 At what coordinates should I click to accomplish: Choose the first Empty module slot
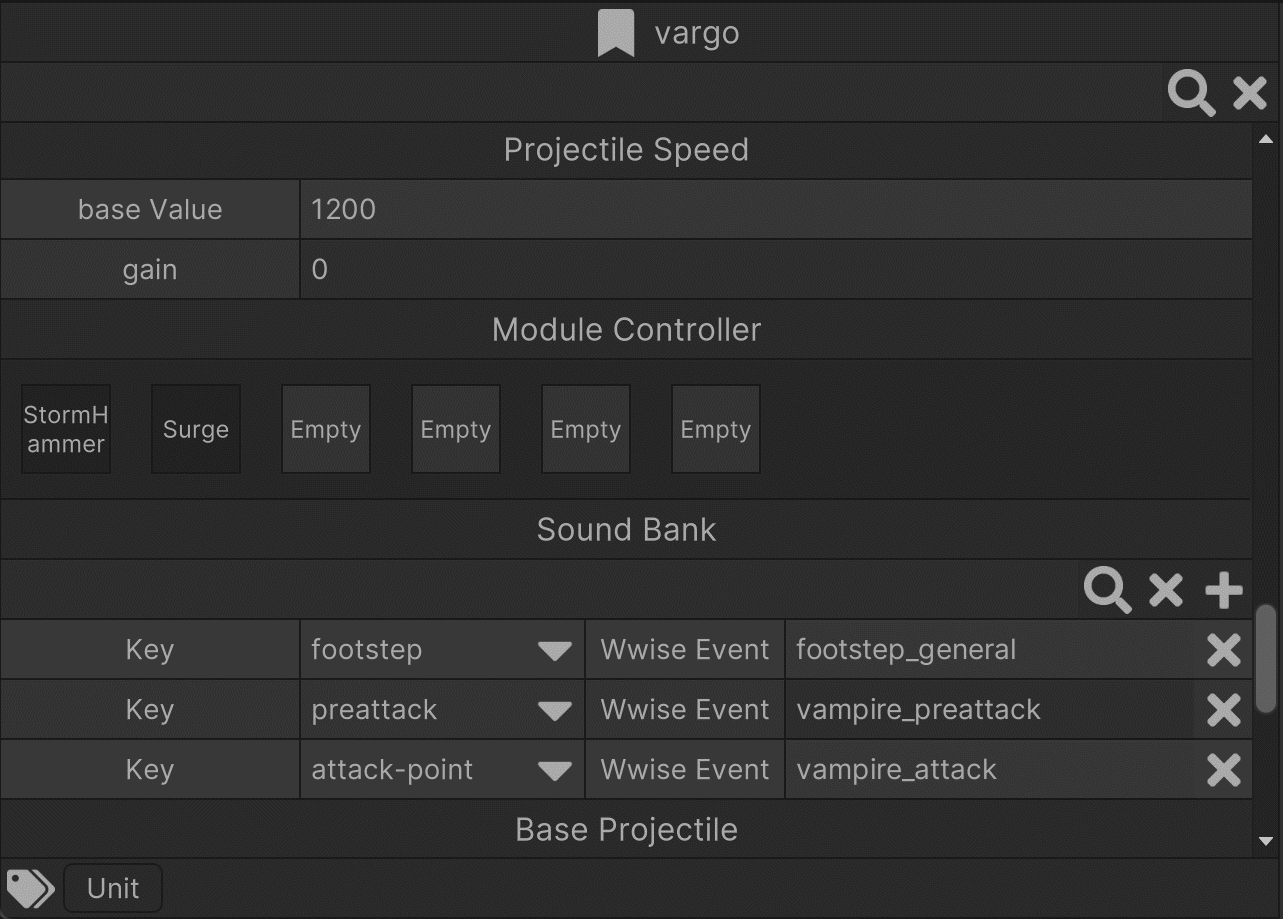tap(326, 429)
